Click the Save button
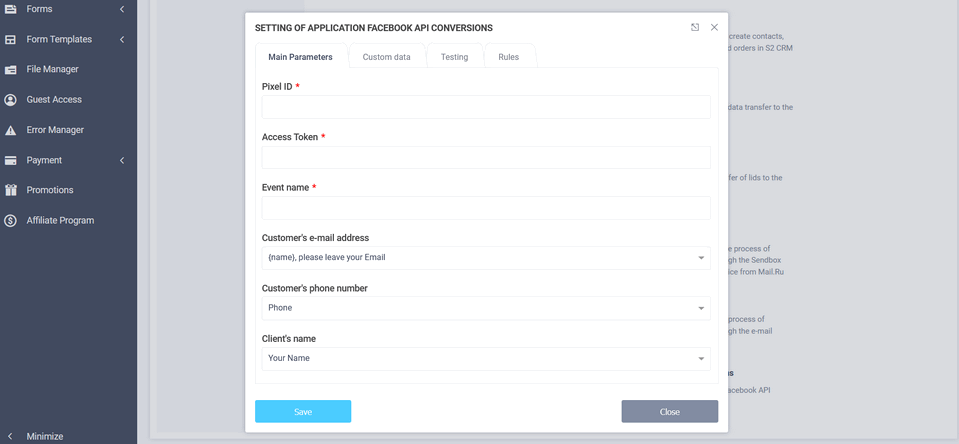This screenshot has width=959, height=444. coord(303,412)
